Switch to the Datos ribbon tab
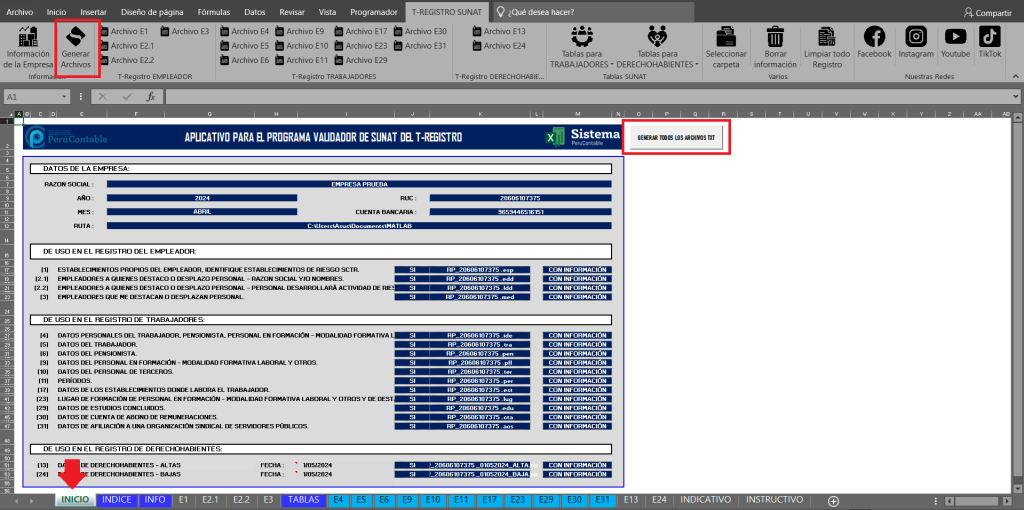The width and height of the screenshot is (1024, 510). tap(255, 12)
